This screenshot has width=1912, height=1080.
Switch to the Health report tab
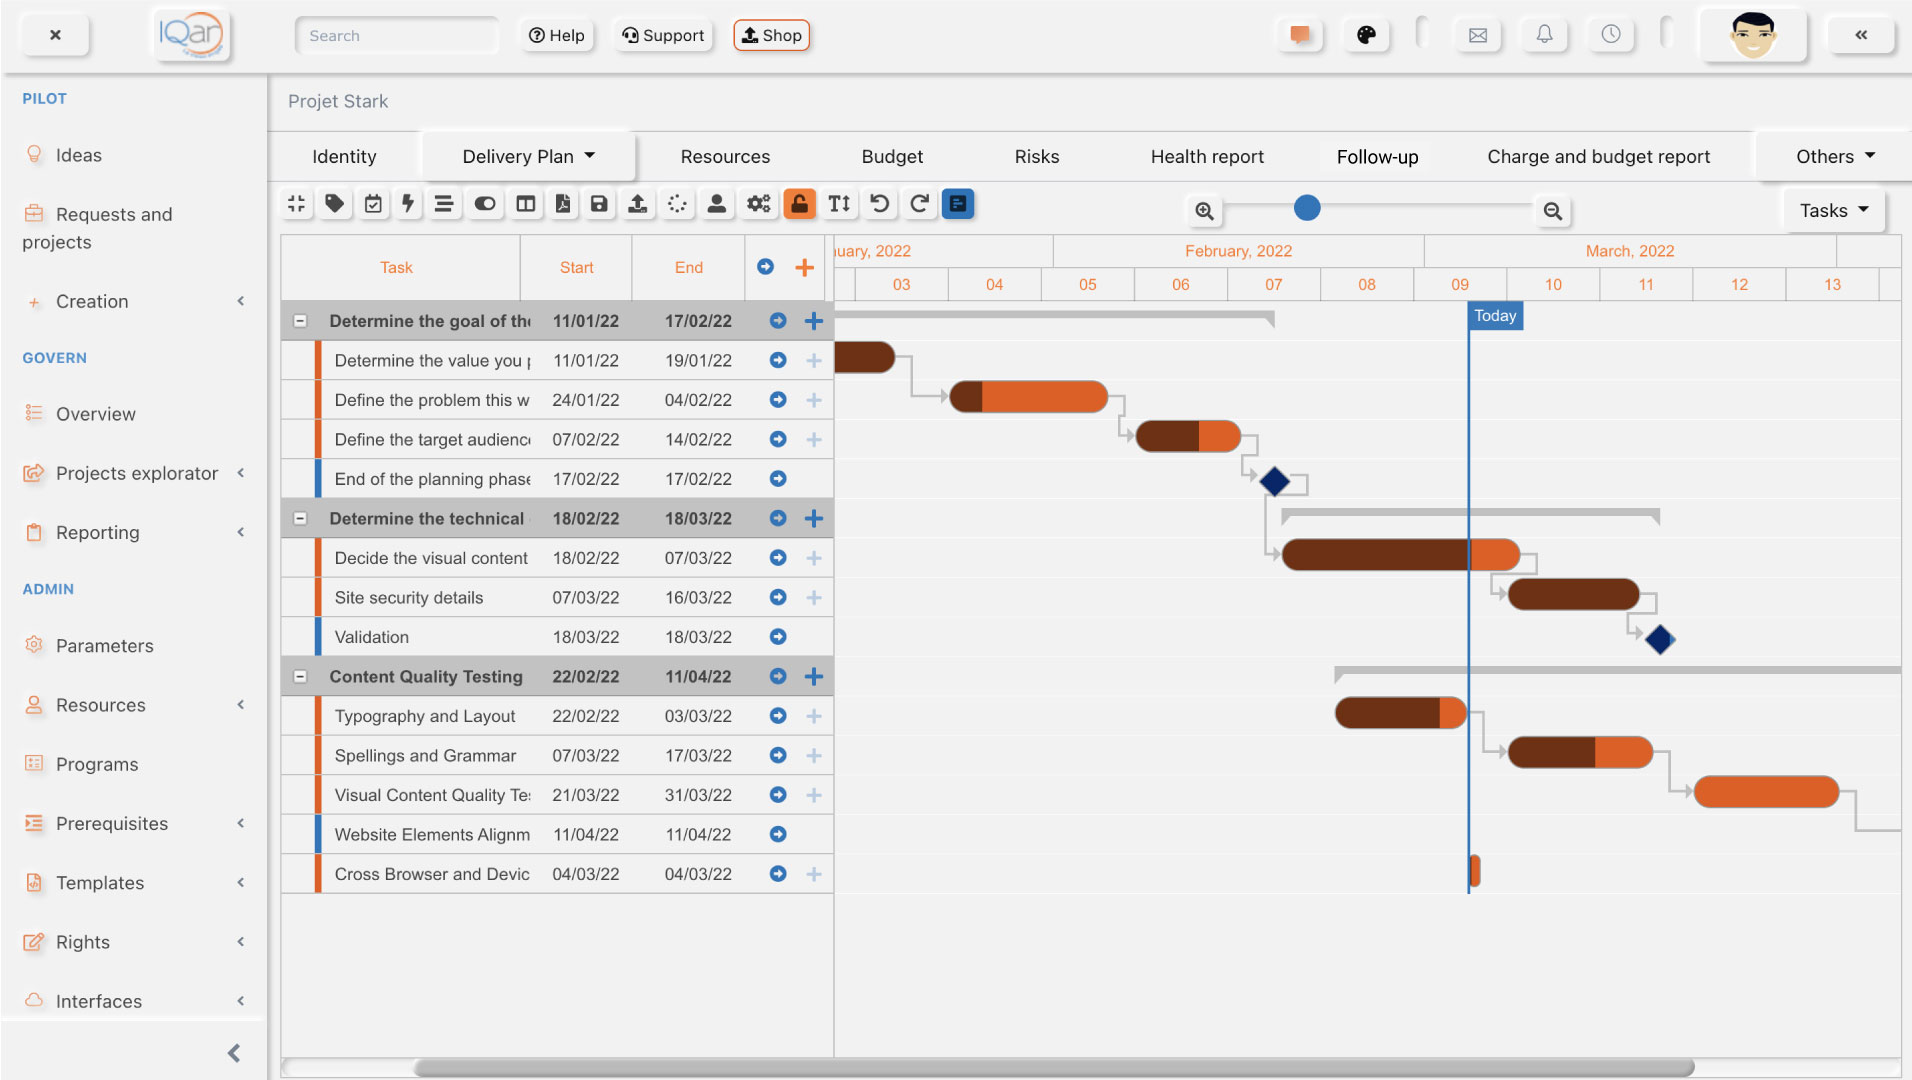(1207, 156)
